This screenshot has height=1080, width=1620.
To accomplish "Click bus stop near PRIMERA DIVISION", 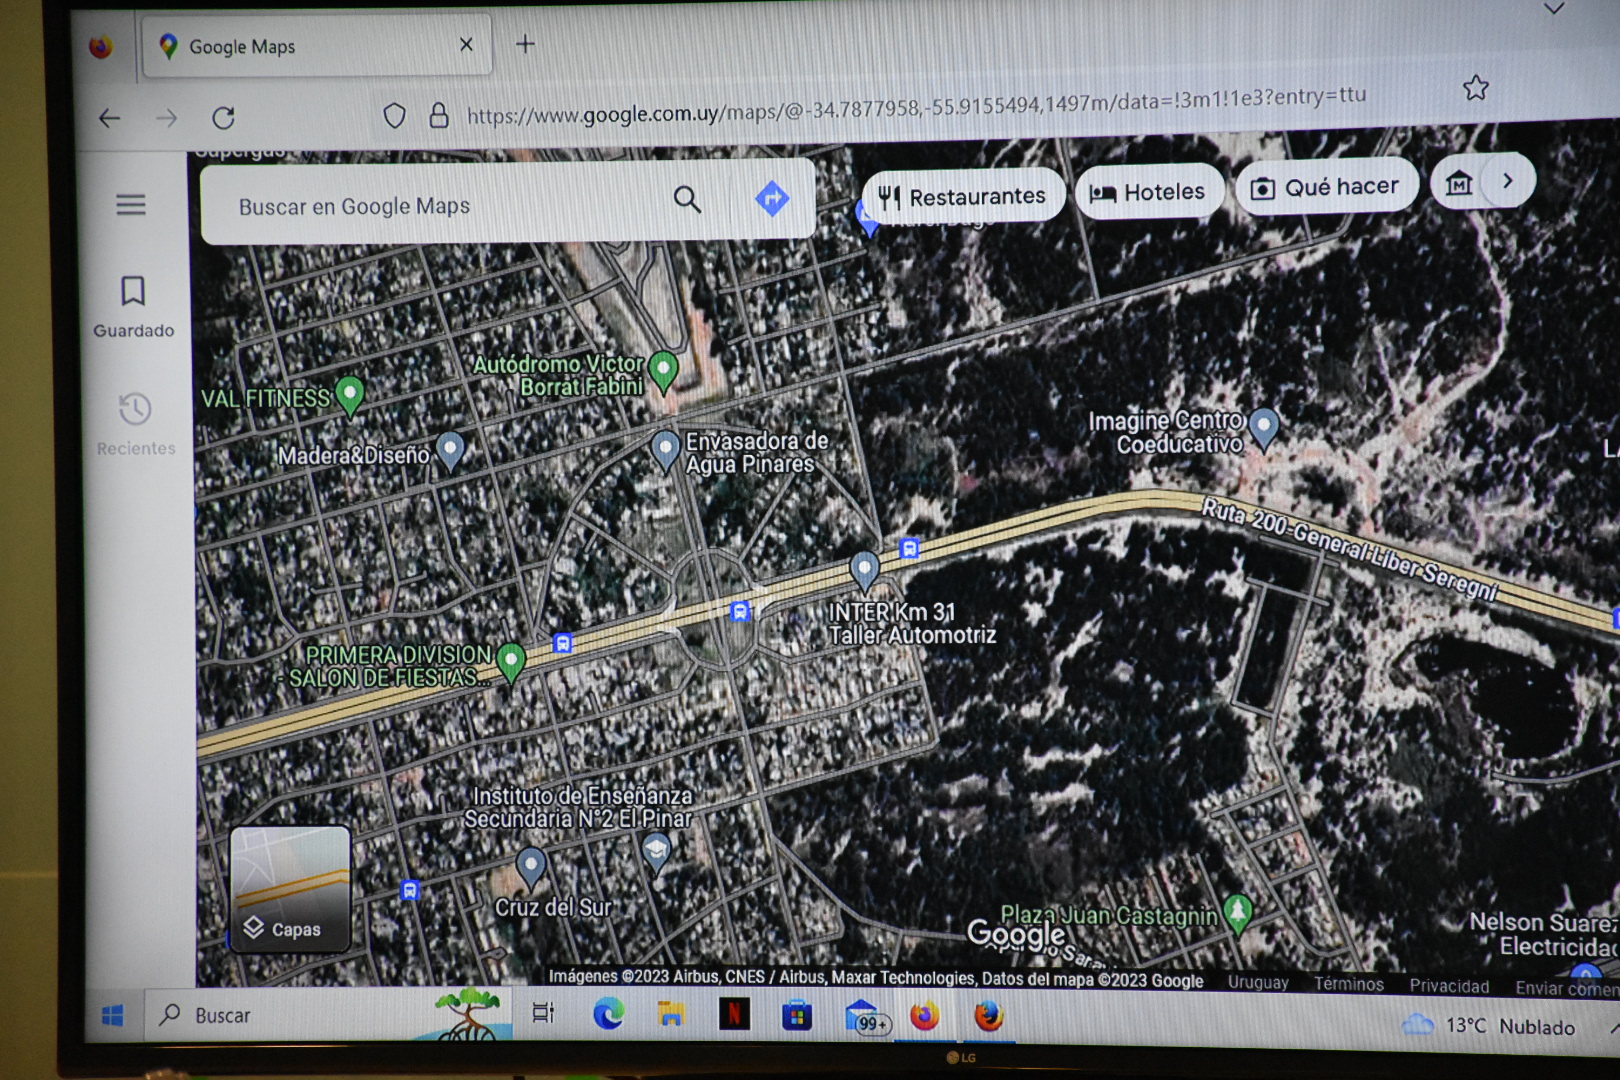I will point(563,643).
